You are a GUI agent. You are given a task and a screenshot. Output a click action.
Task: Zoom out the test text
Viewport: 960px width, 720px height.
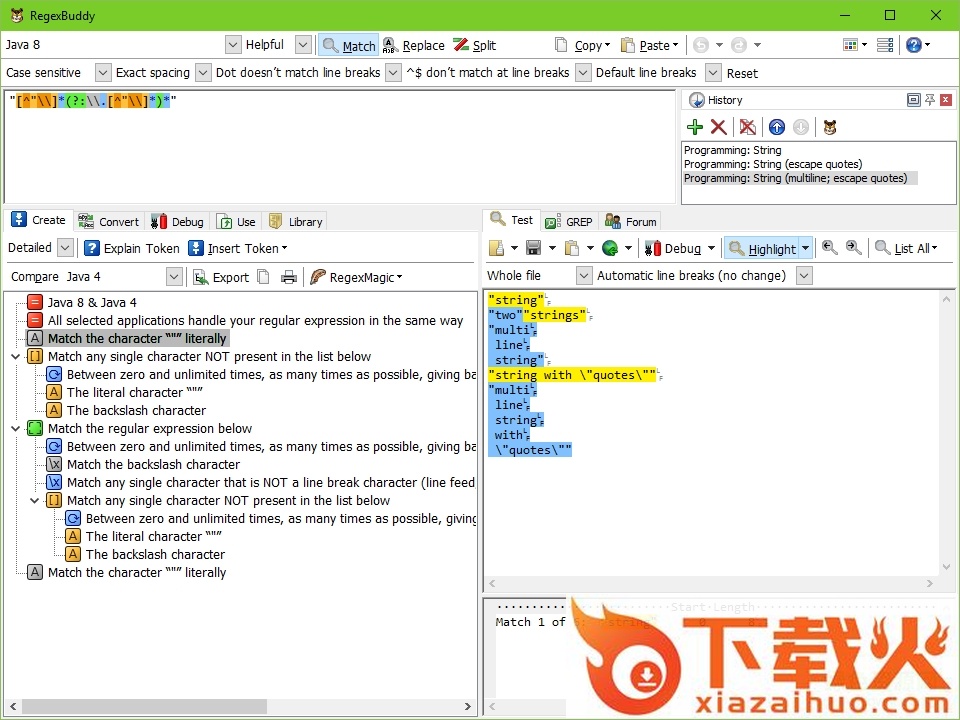[830, 247]
